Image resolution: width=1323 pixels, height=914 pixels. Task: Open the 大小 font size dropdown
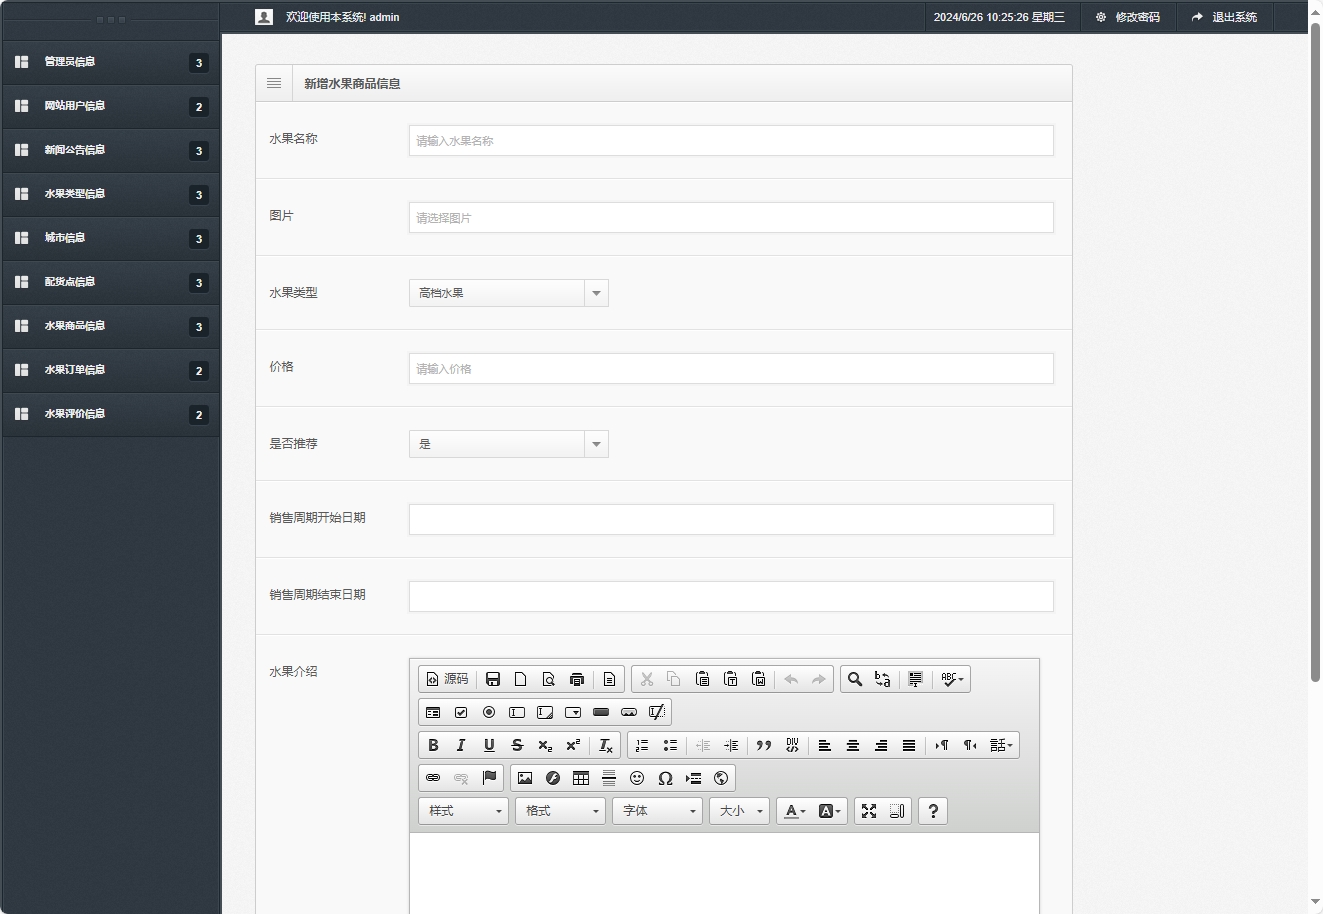coord(739,811)
